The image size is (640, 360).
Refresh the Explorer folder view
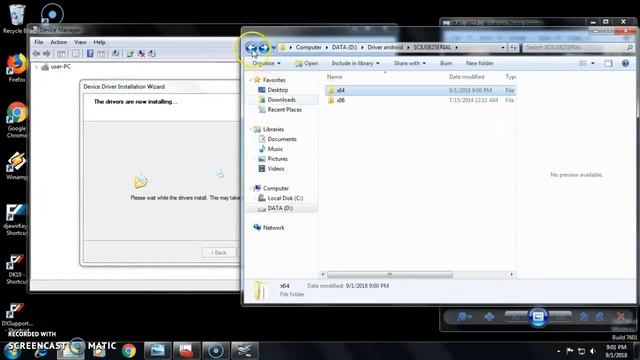513,48
